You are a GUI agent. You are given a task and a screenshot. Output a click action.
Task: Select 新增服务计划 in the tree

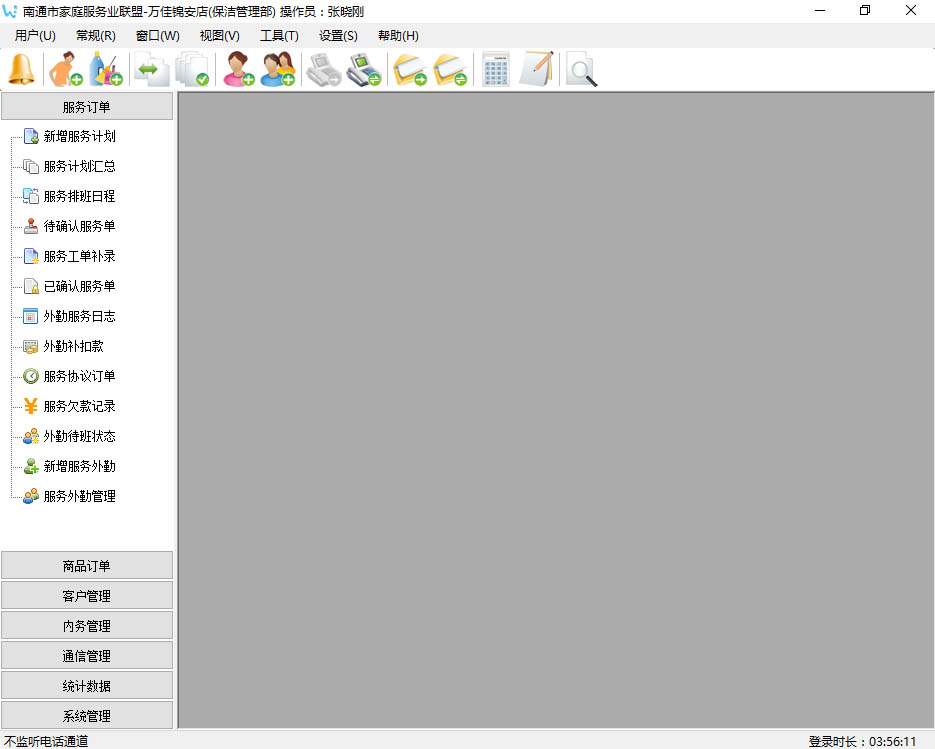pos(79,137)
